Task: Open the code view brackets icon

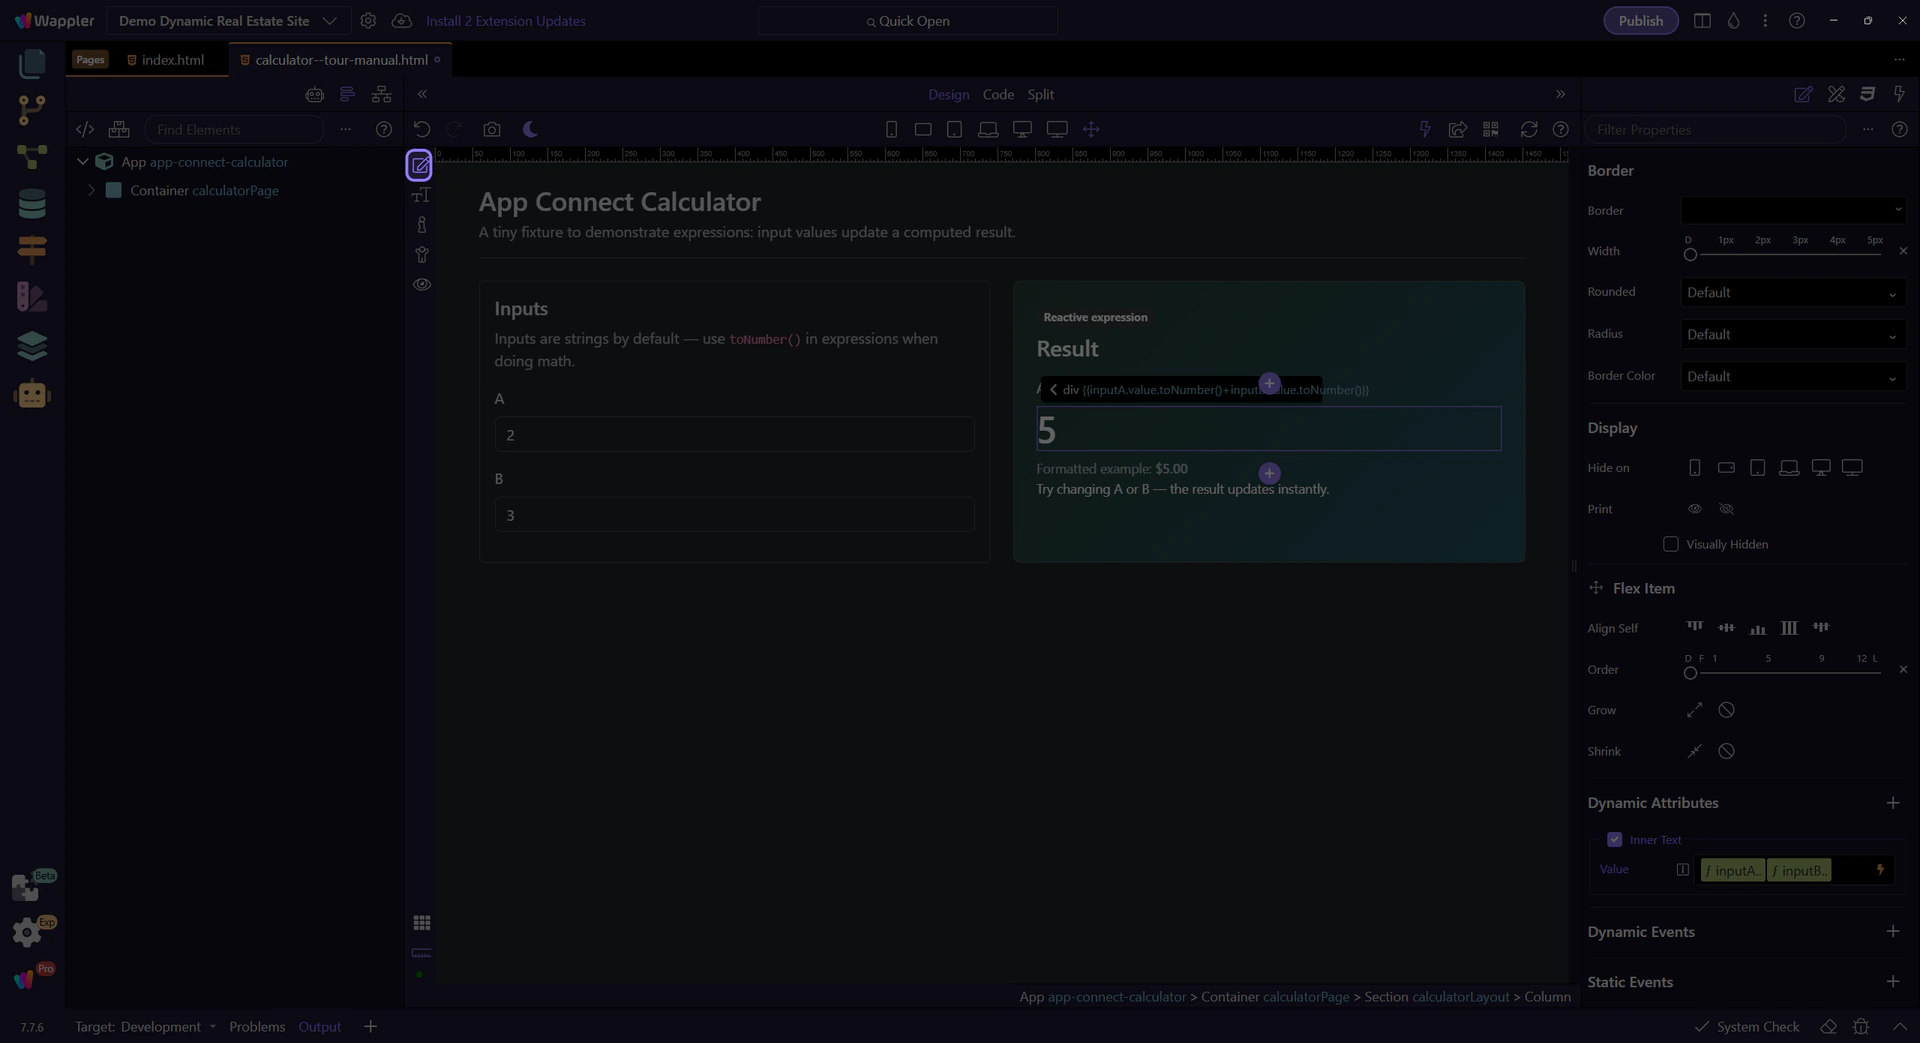Action: [85, 129]
